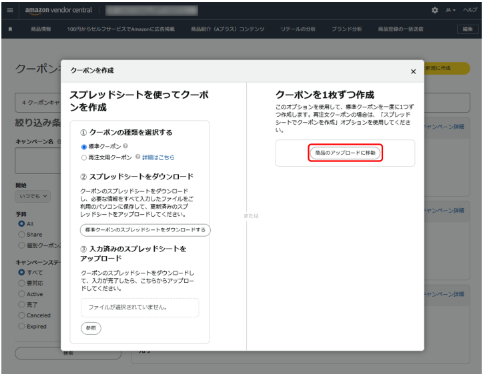Viewport: 482px width, 374px height.
Task: Open the 詳細はこちら link
Action: tap(158, 157)
